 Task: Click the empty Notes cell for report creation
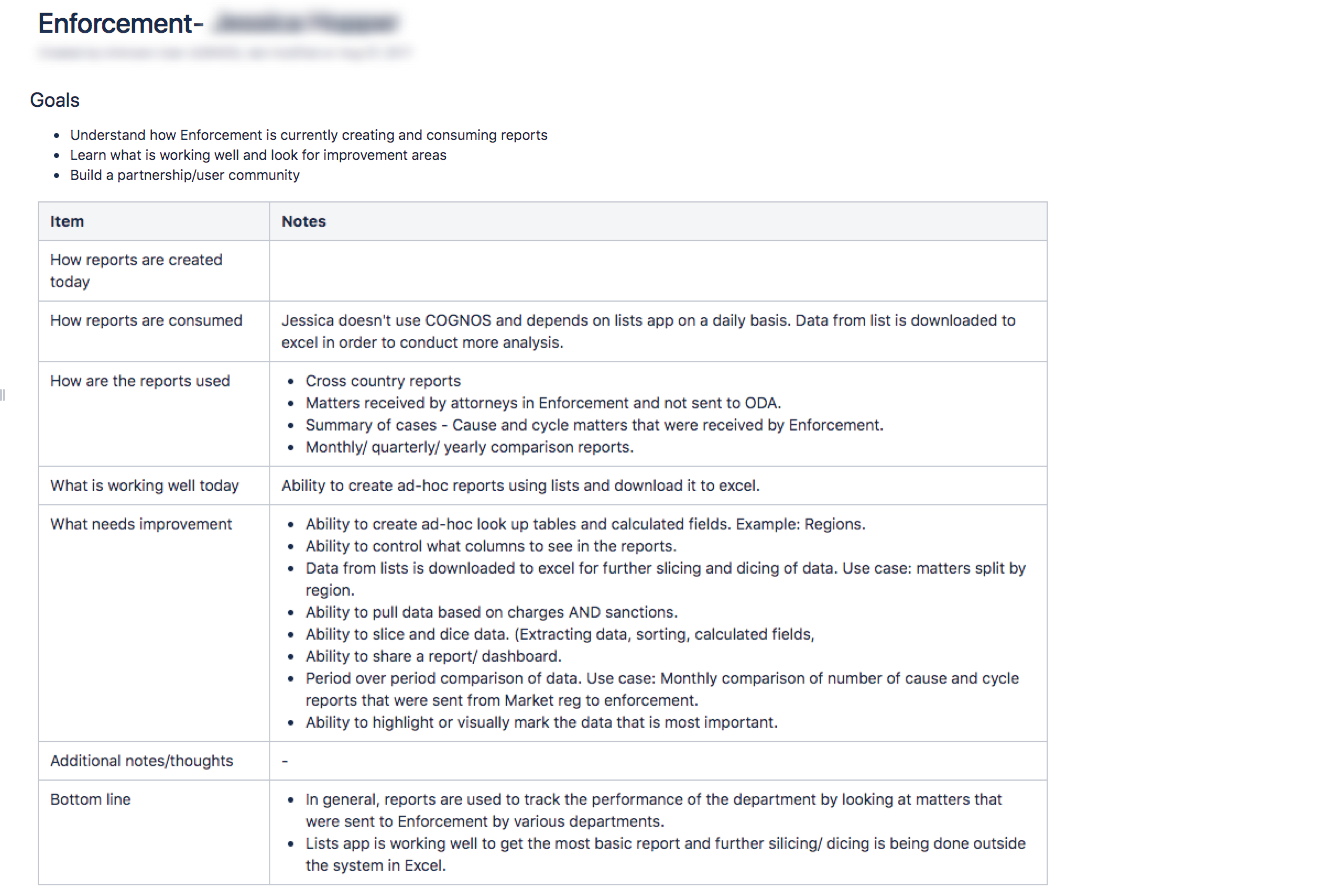coord(658,270)
